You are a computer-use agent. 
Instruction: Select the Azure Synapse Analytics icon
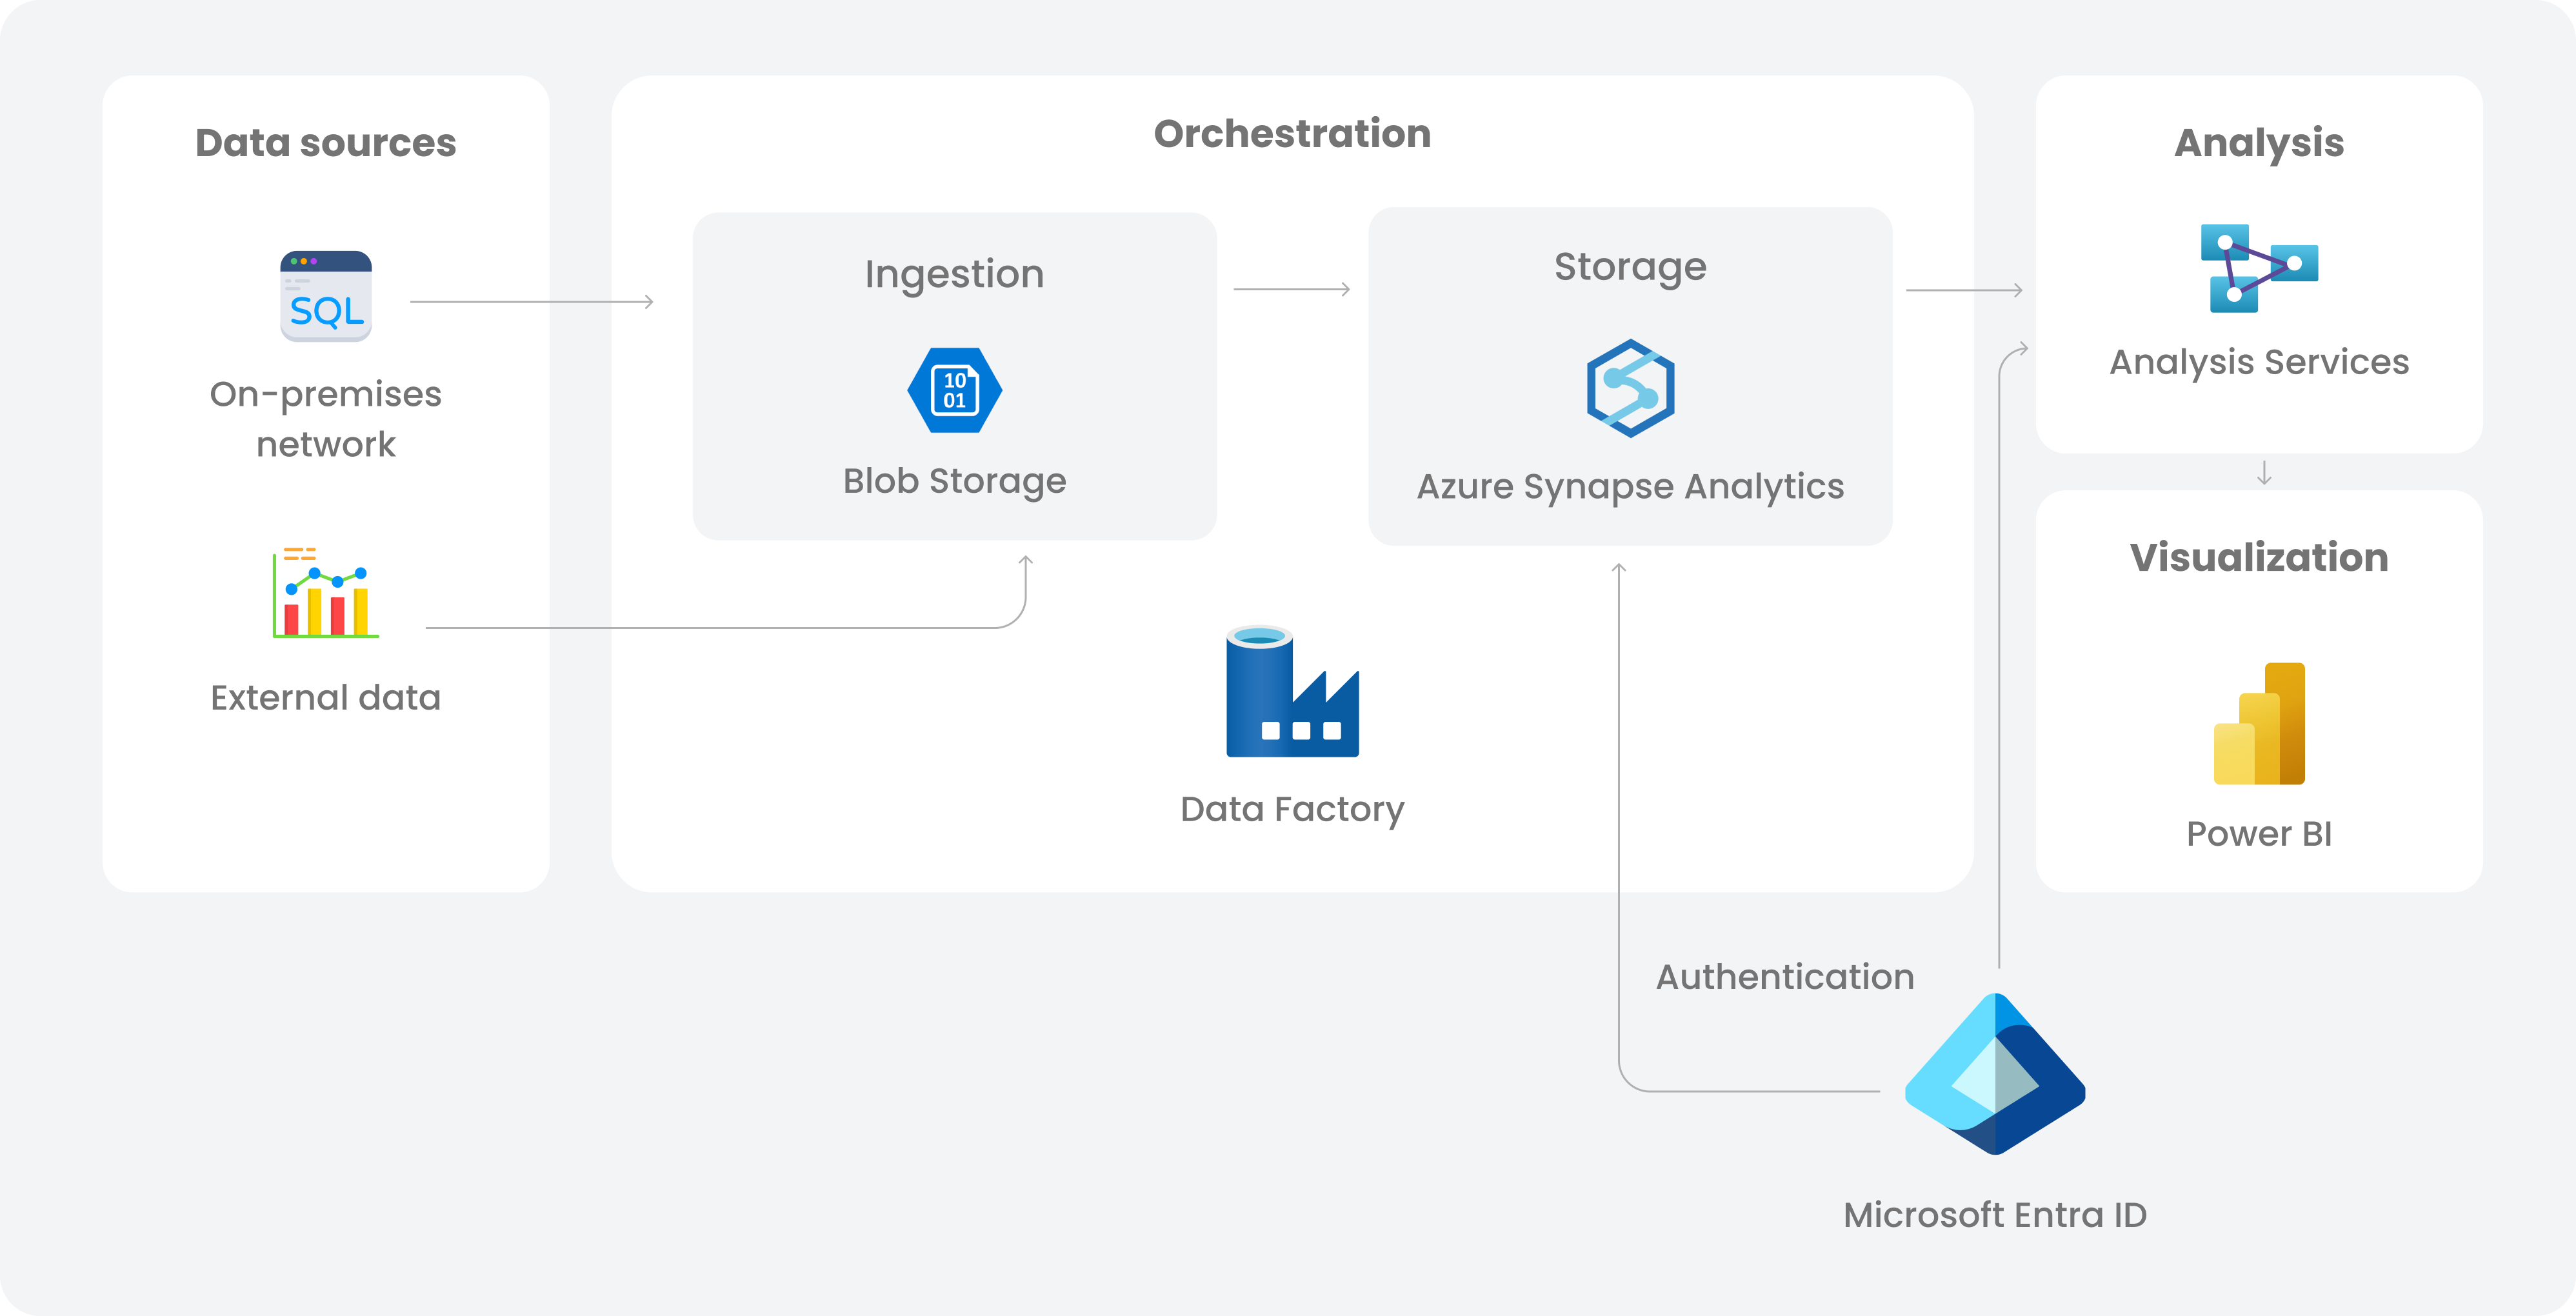tap(1630, 388)
